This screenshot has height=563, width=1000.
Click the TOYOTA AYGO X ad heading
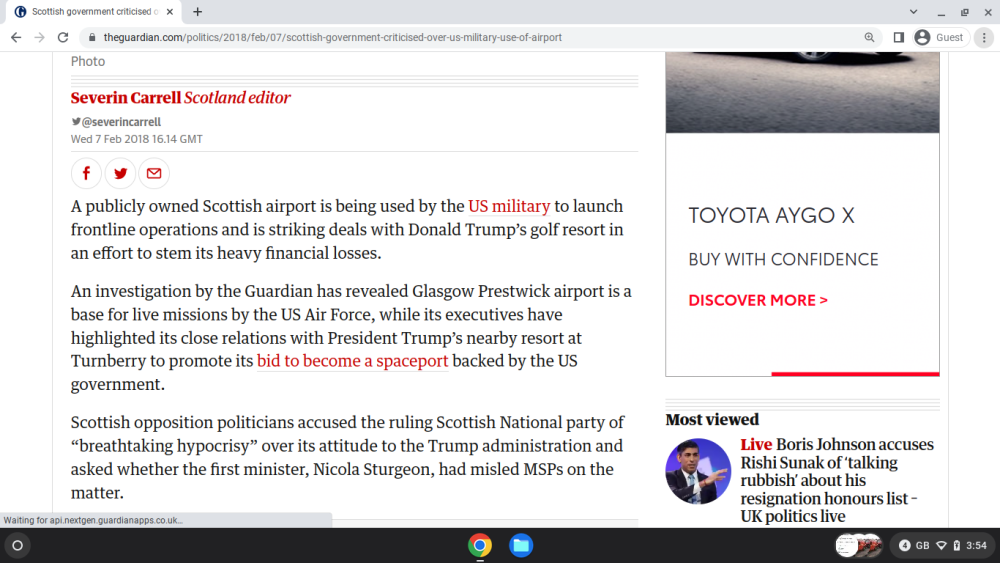[771, 216]
